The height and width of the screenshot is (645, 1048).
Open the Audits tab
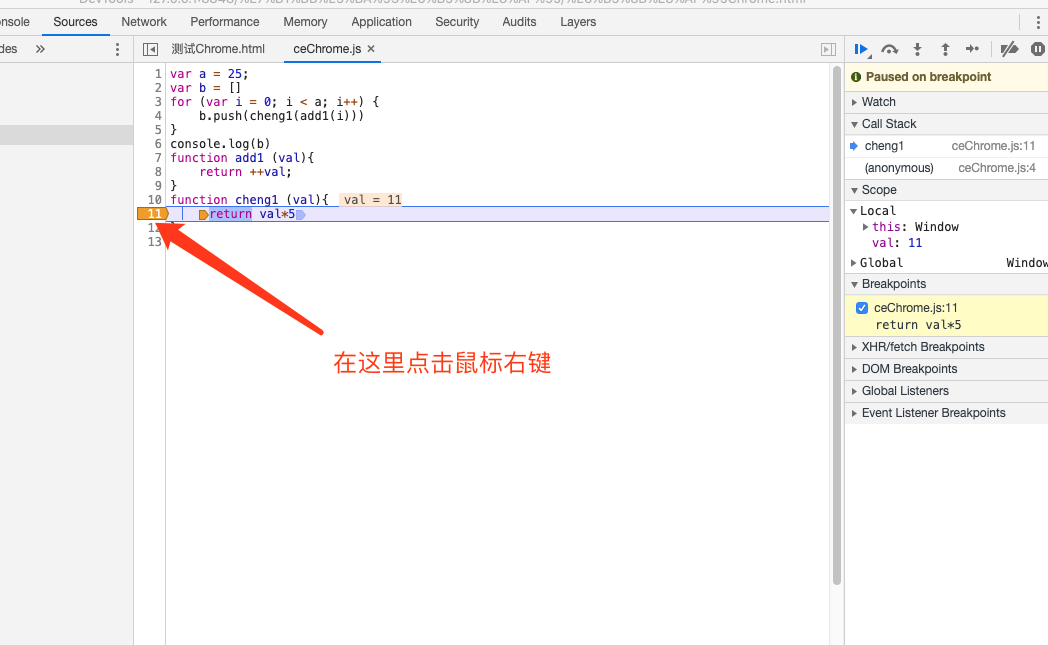pyautogui.click(x=519, y=22)
